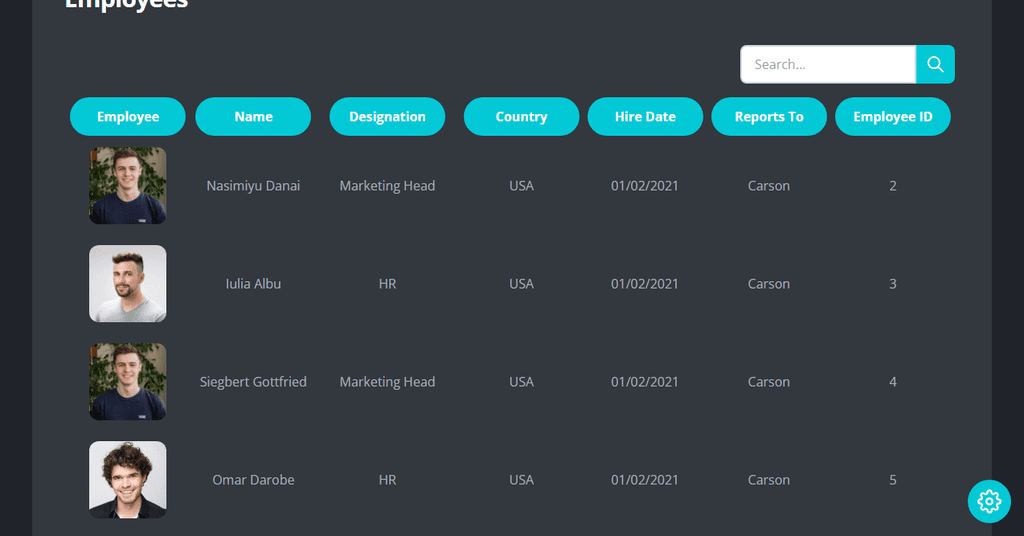Click hire date in Omar Darobe's row
This screenshot has height=536, width=1024.
(x=645, y=480)
